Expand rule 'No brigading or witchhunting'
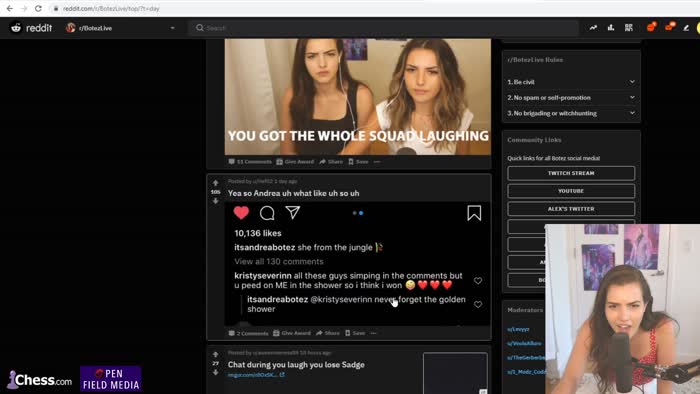Viewport: 700px width, 394px height. pos(571,113)
